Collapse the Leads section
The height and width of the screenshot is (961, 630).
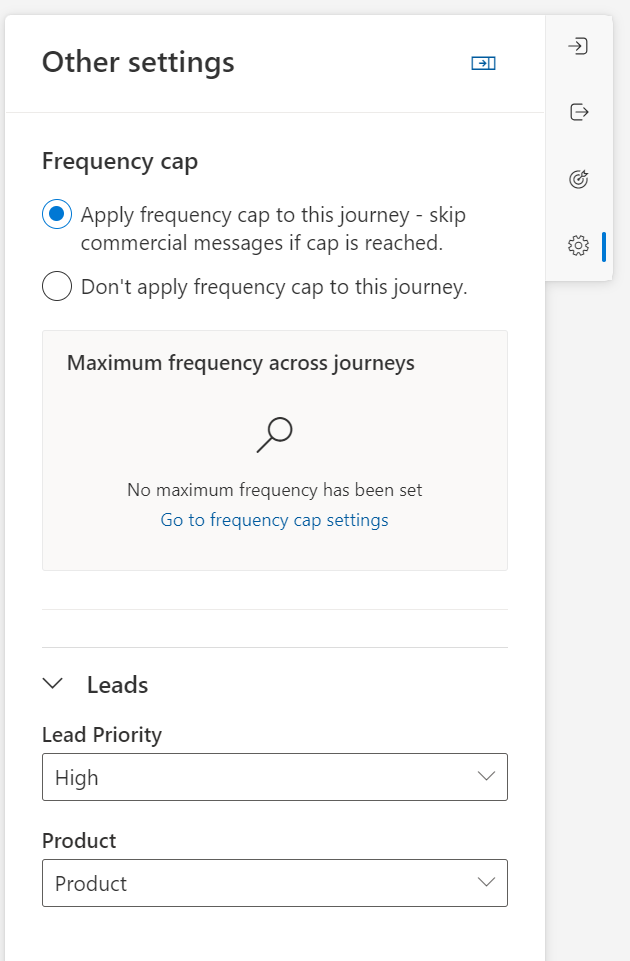pyautogui.click(x=53, y=684)
